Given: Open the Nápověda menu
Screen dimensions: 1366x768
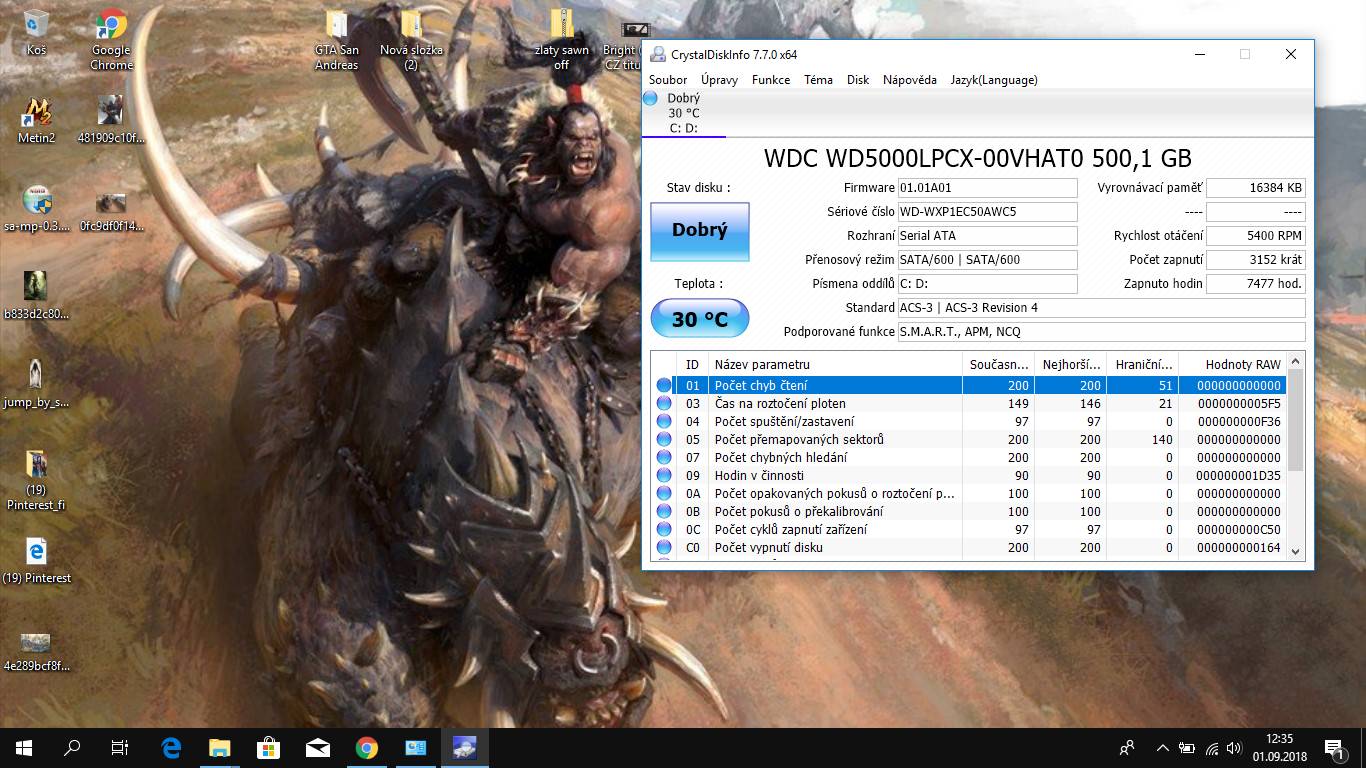Looking at the screenshot, I should pos(910,80).
